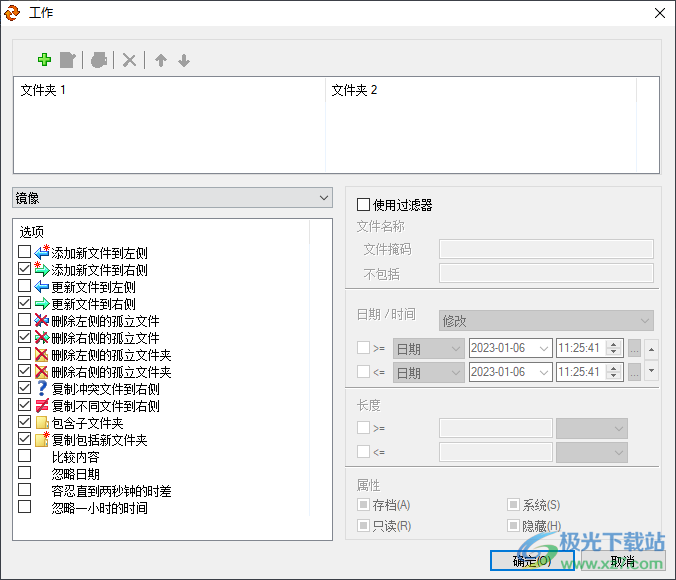
Task: Uncheck 复制冲突文件到右侧 checkbox
Action: click(x=25, y=388)
